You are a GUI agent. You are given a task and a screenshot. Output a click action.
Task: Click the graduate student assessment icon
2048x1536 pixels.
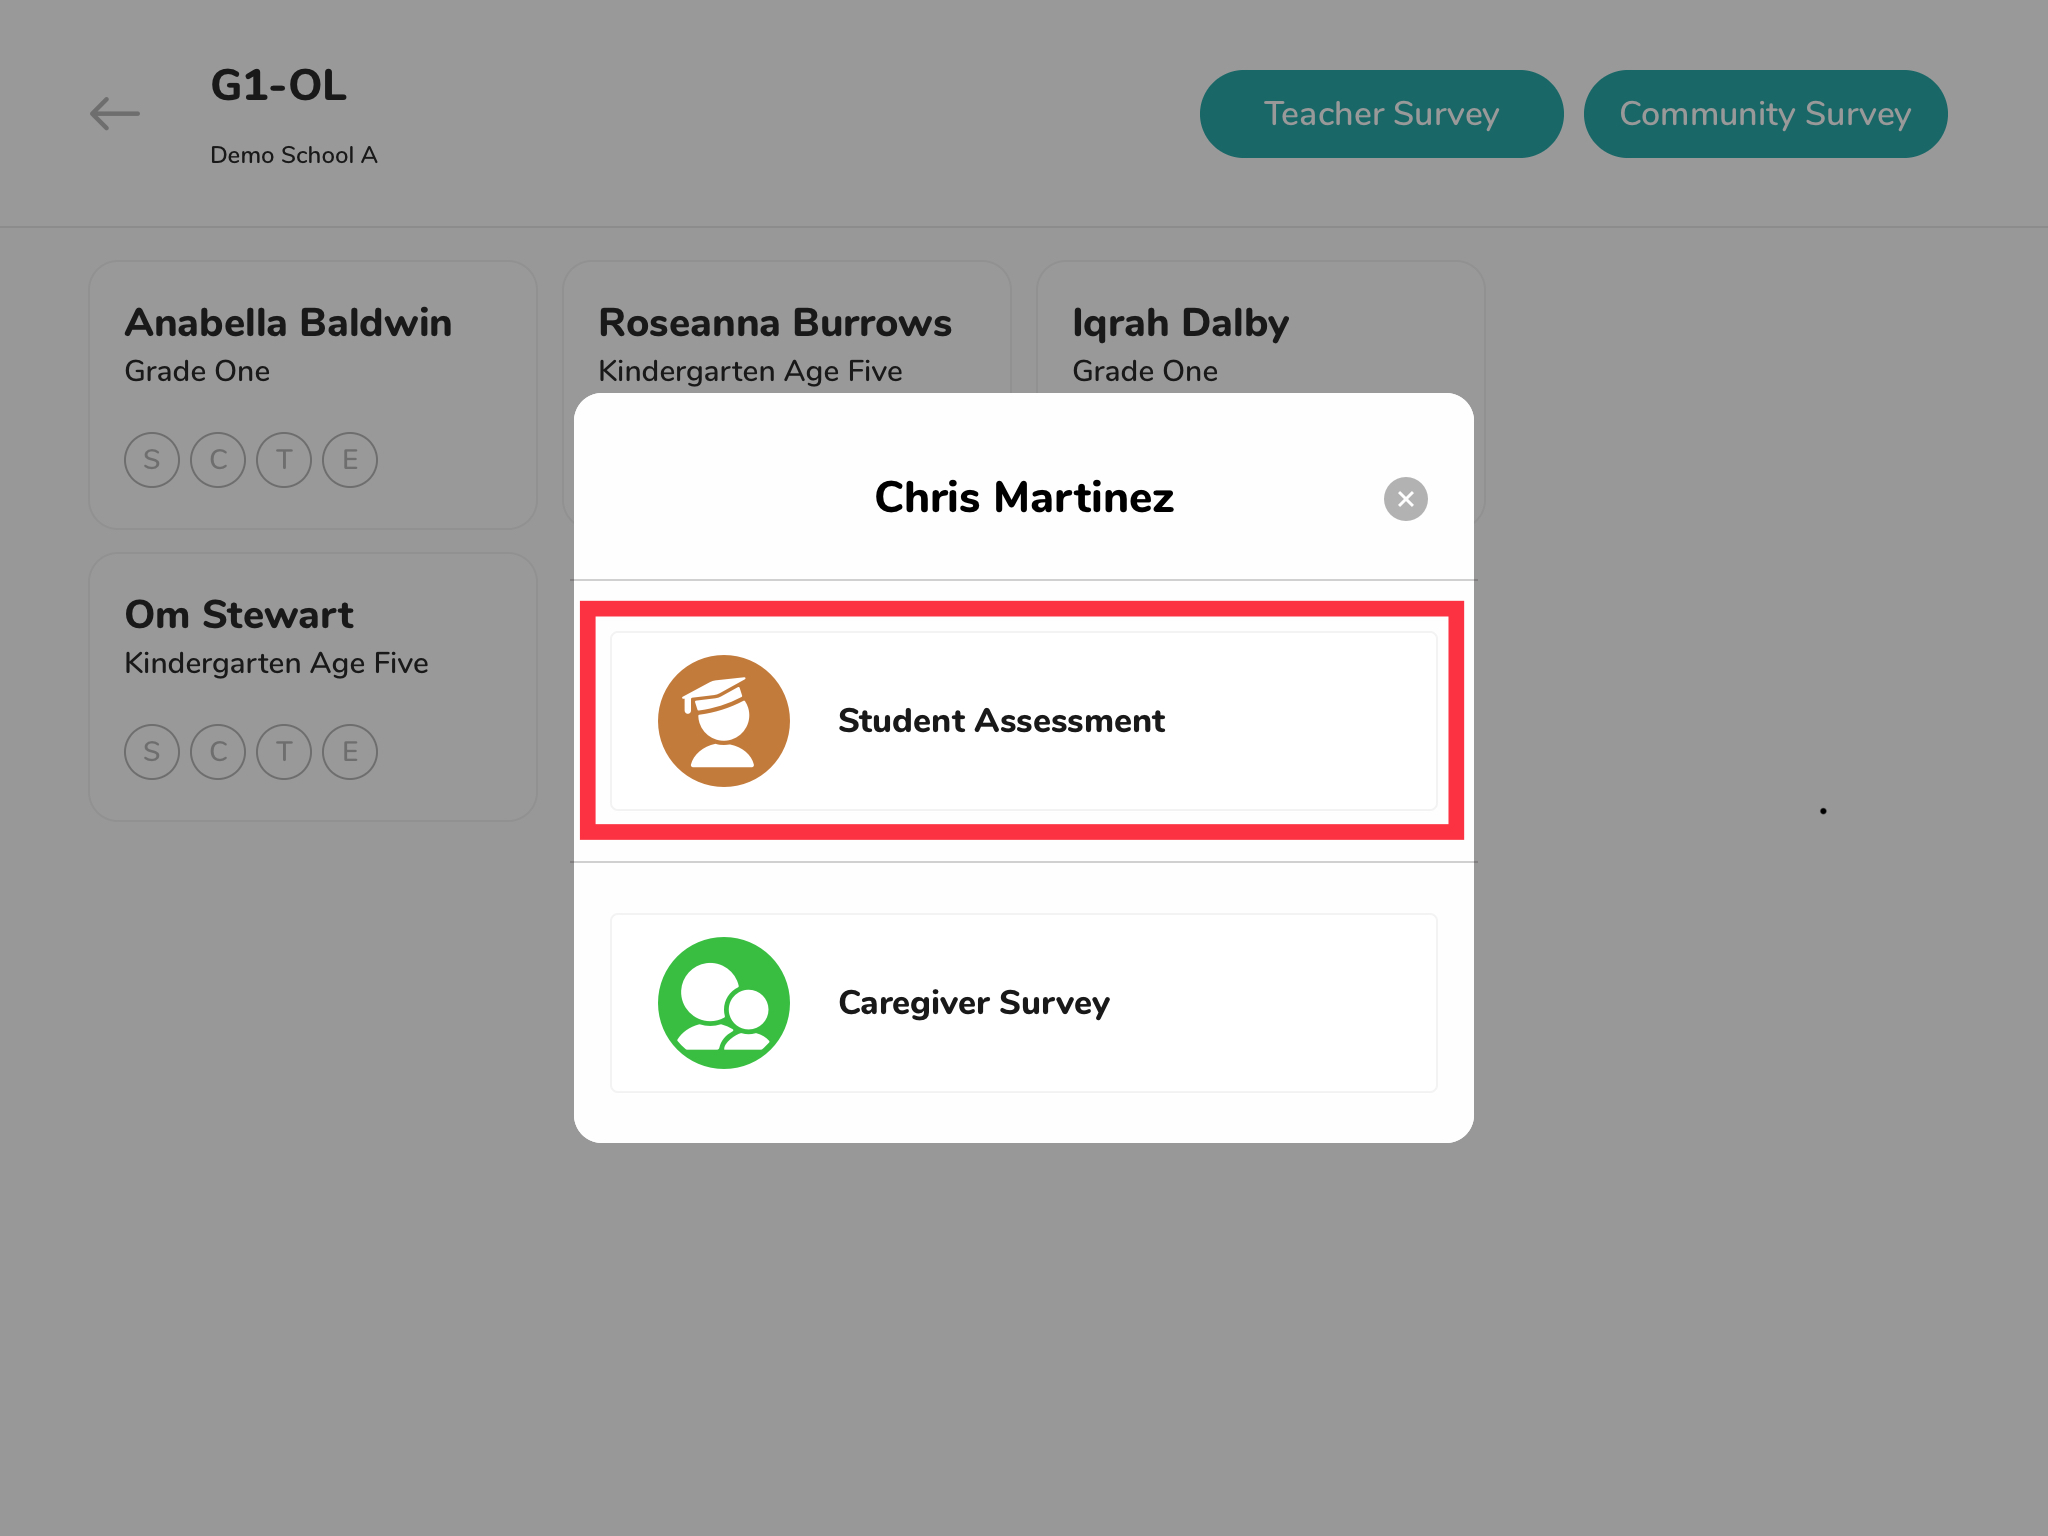coord(723,721)
